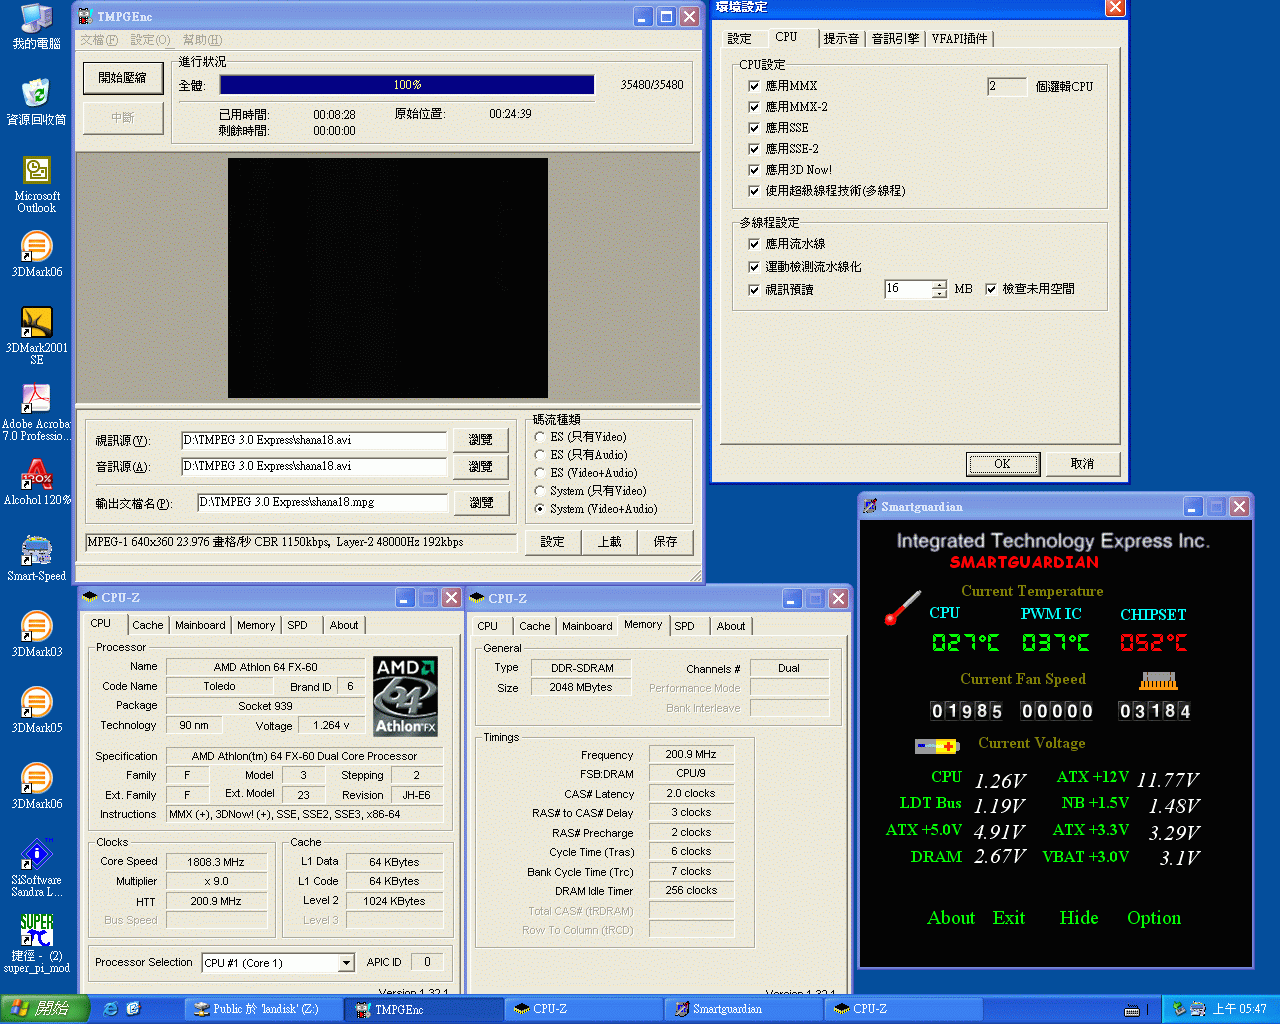Switch to the SPD tab in right CPU-Z
Image resolution: width=1280 pixels, height=1024 pixels.
[x=684, y=626]
